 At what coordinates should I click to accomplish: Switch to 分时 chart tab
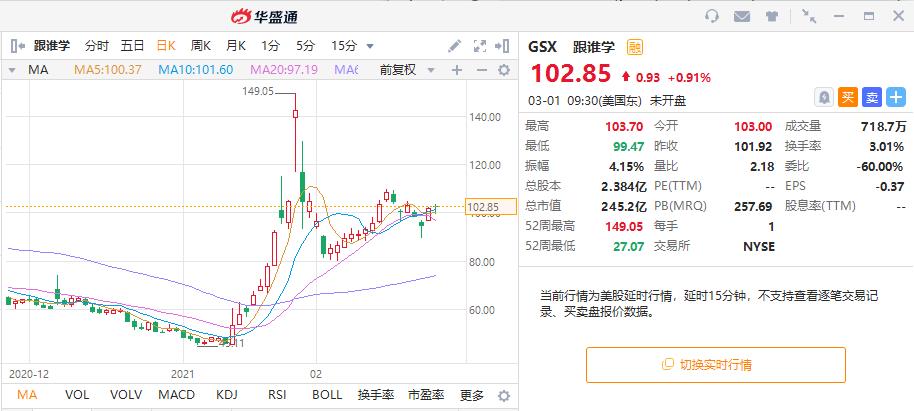(97, 45)
